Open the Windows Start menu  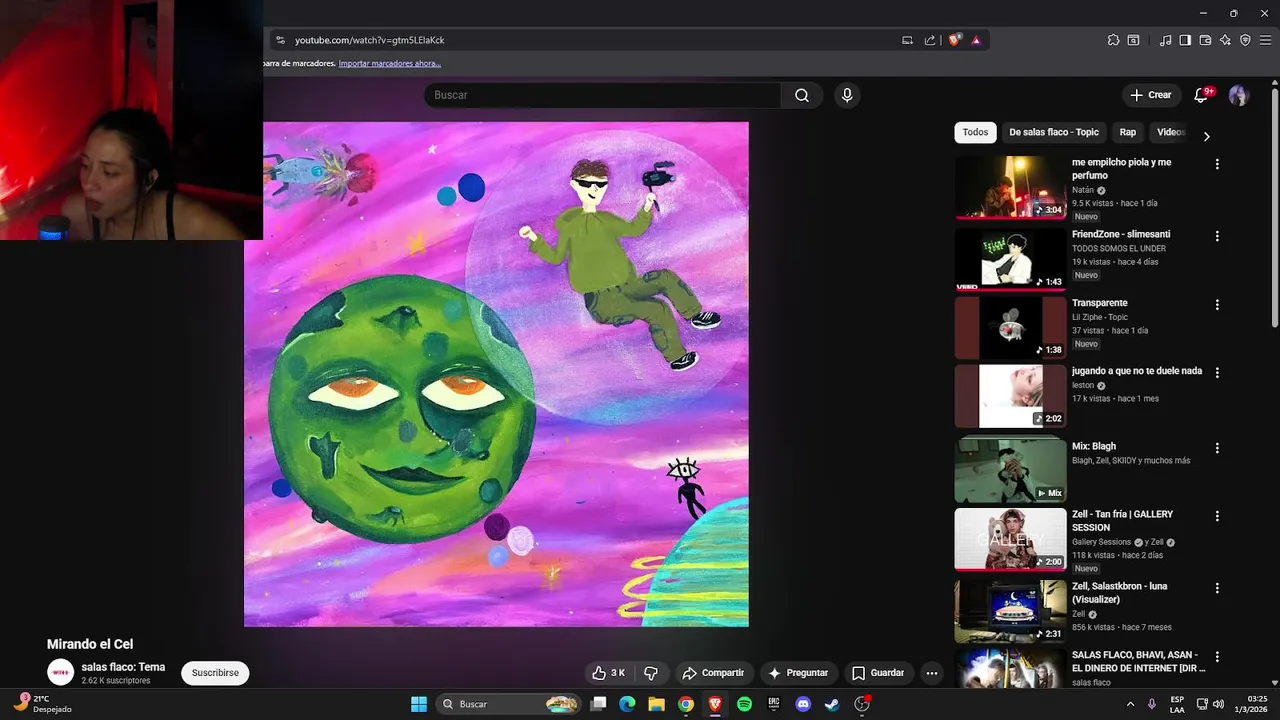[x=419, y=704]
